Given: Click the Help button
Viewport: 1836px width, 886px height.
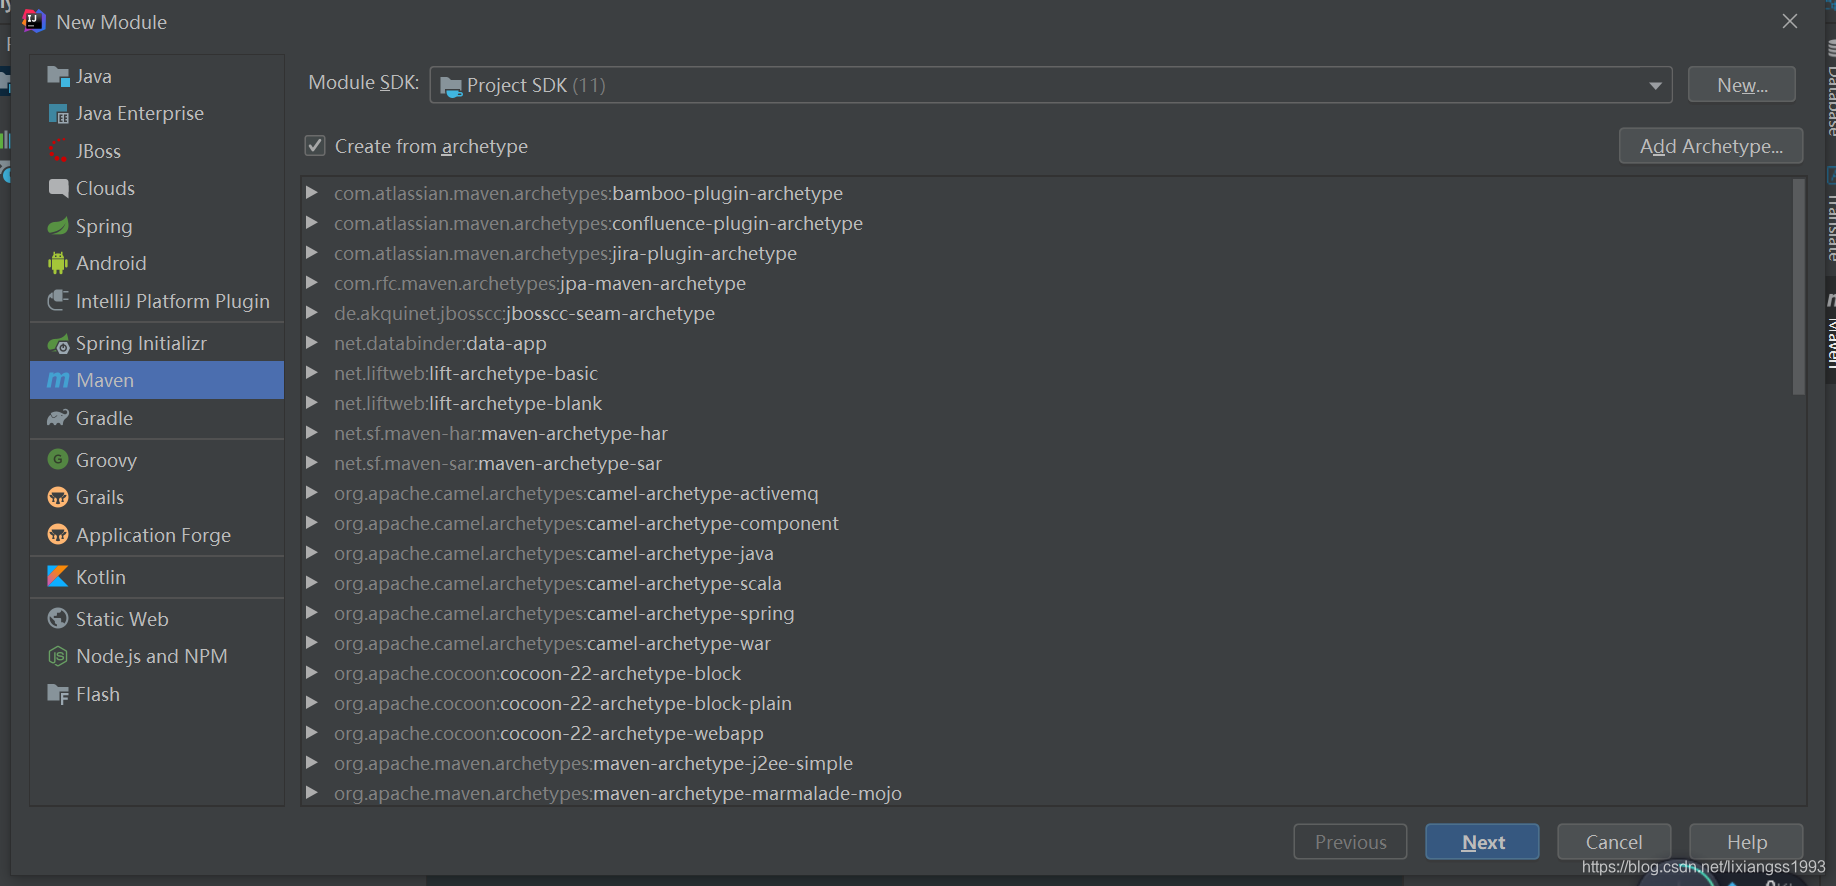Looking at the screenshot, I should pyautogui.click(x=1746, y=842).
